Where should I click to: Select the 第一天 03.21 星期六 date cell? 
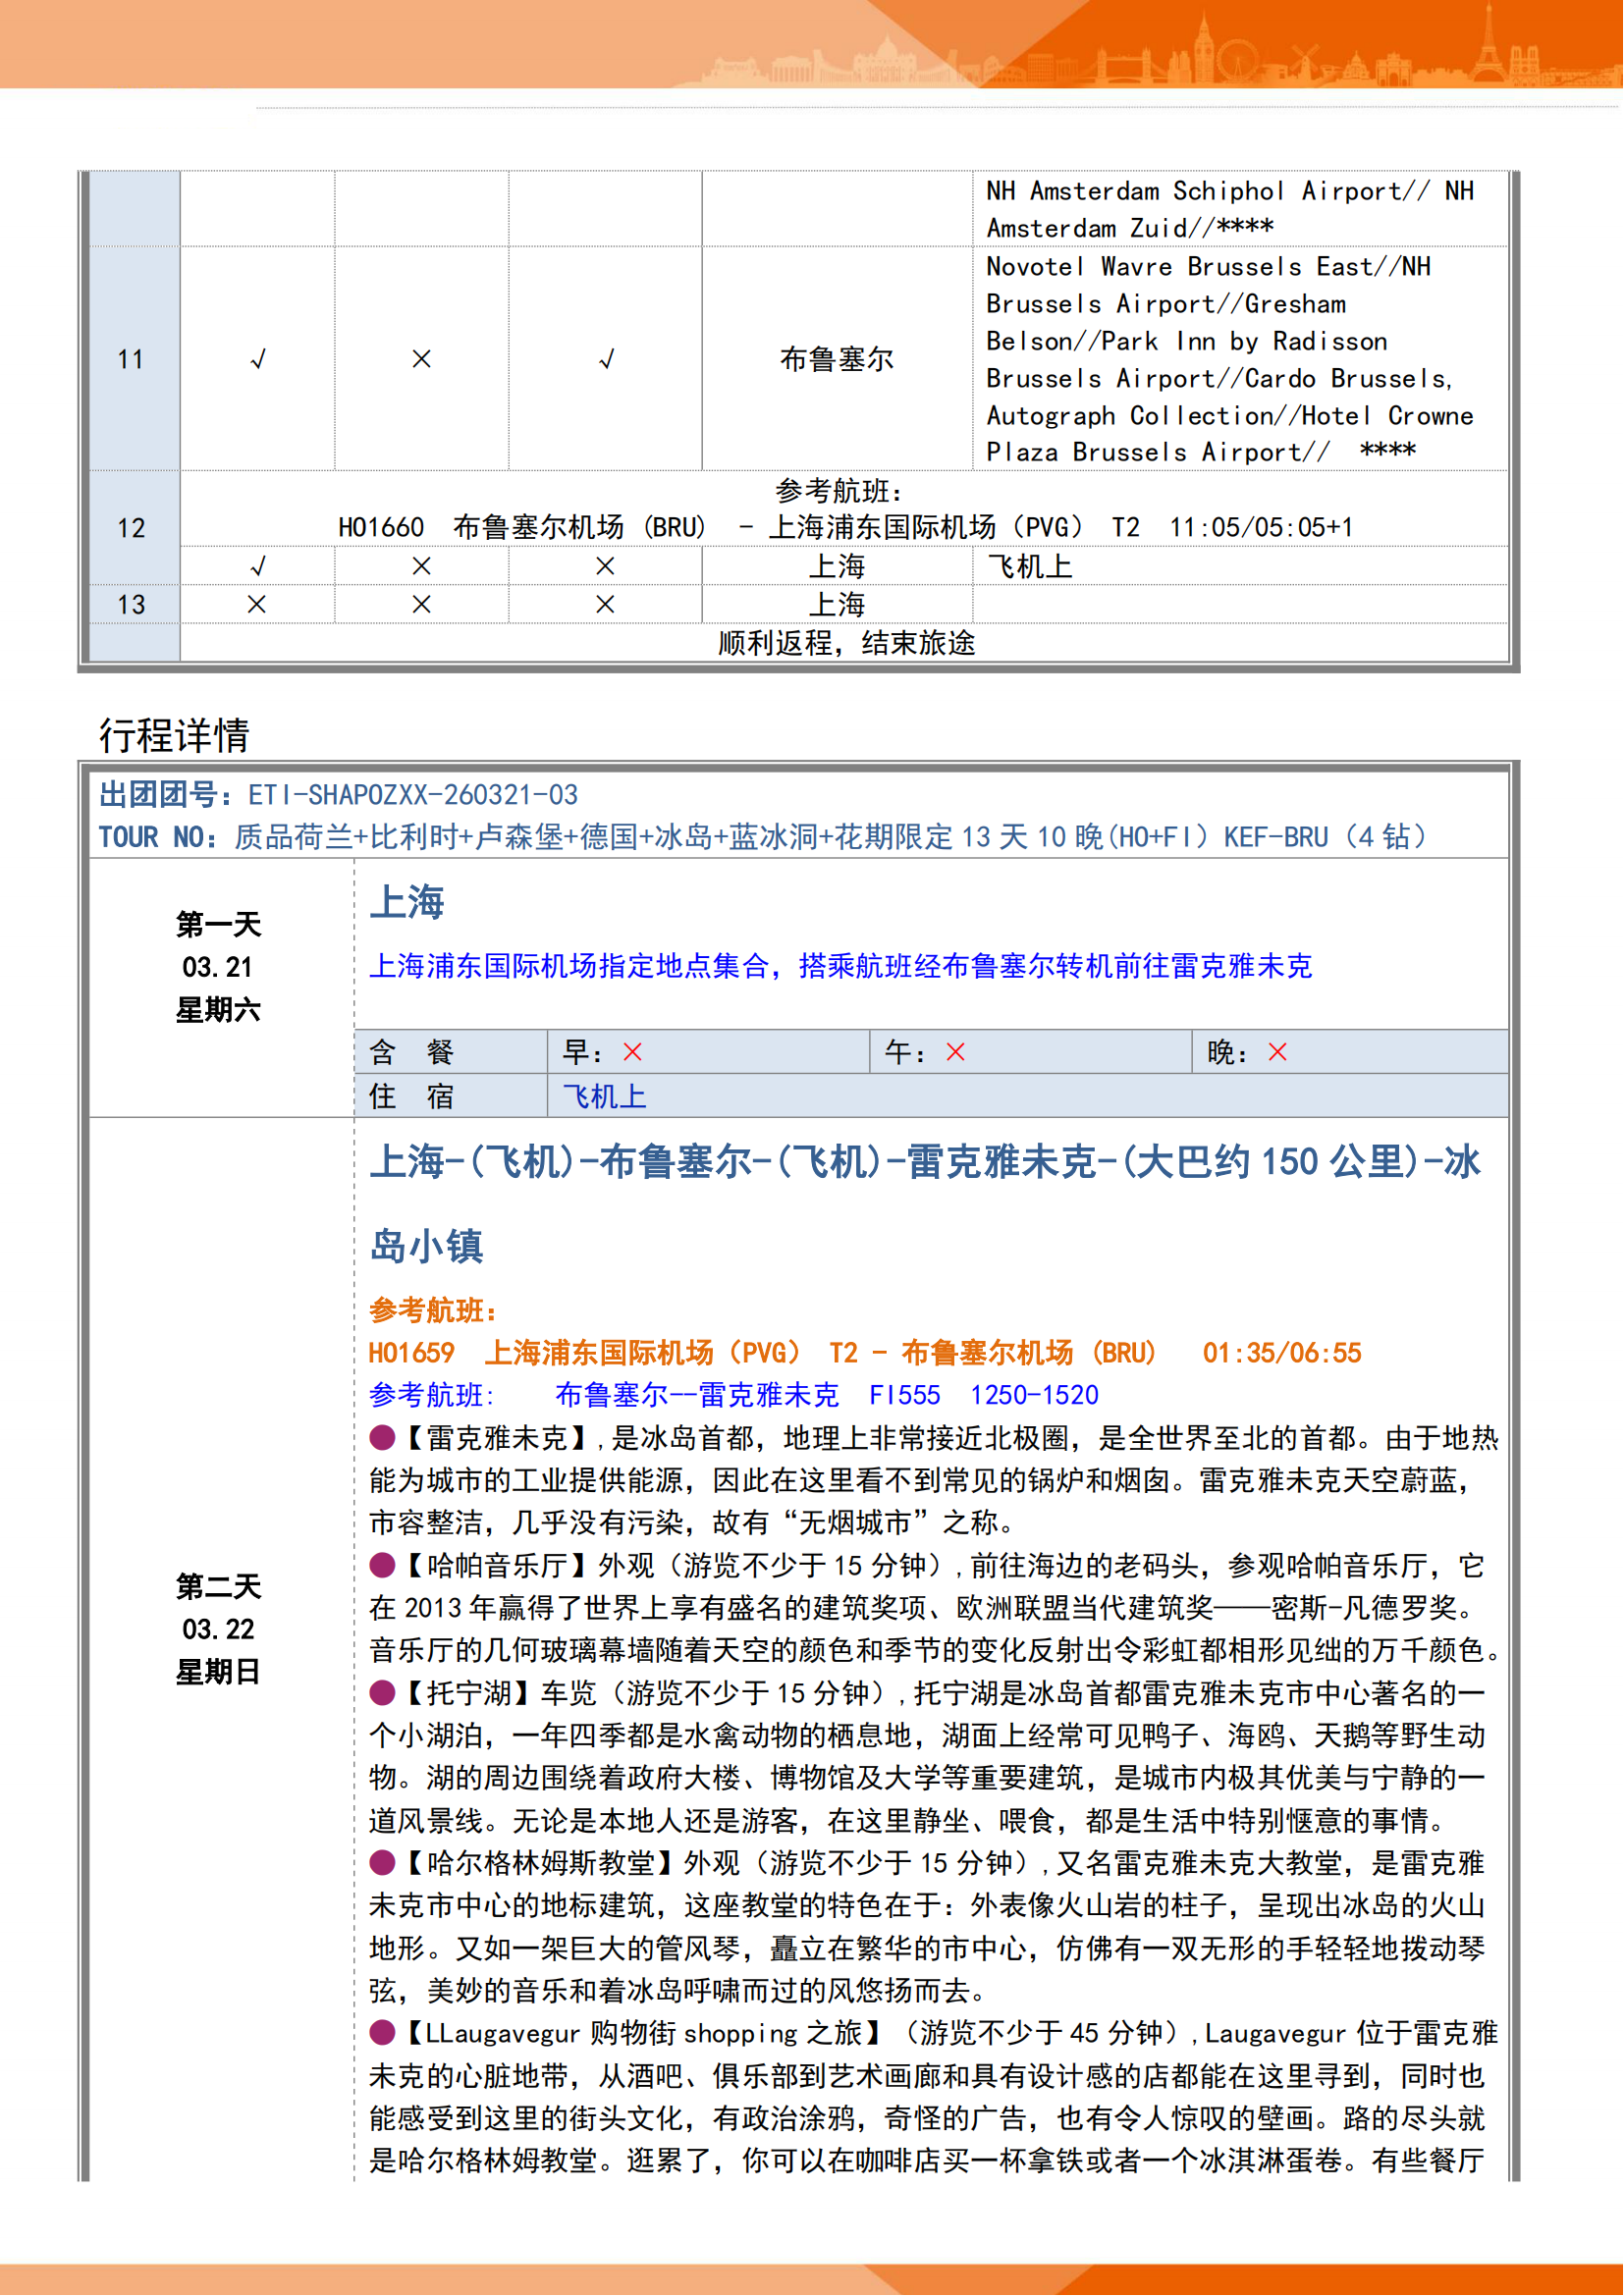218,967
